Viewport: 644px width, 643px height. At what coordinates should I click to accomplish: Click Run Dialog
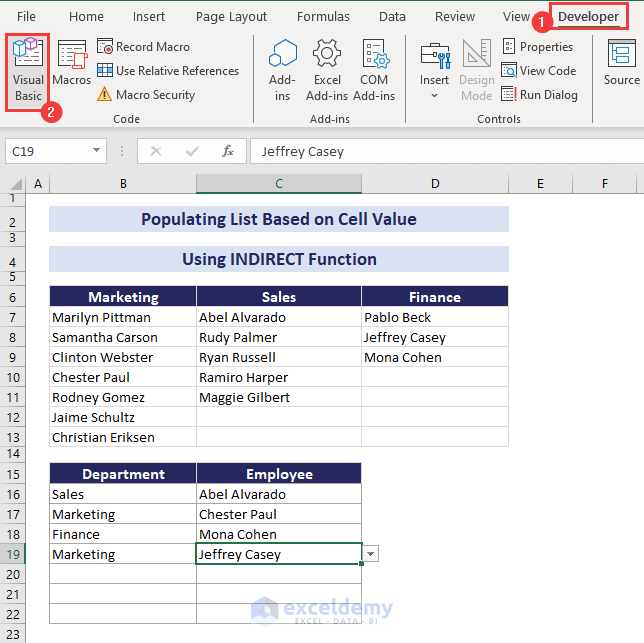click(x=540, y=95)
